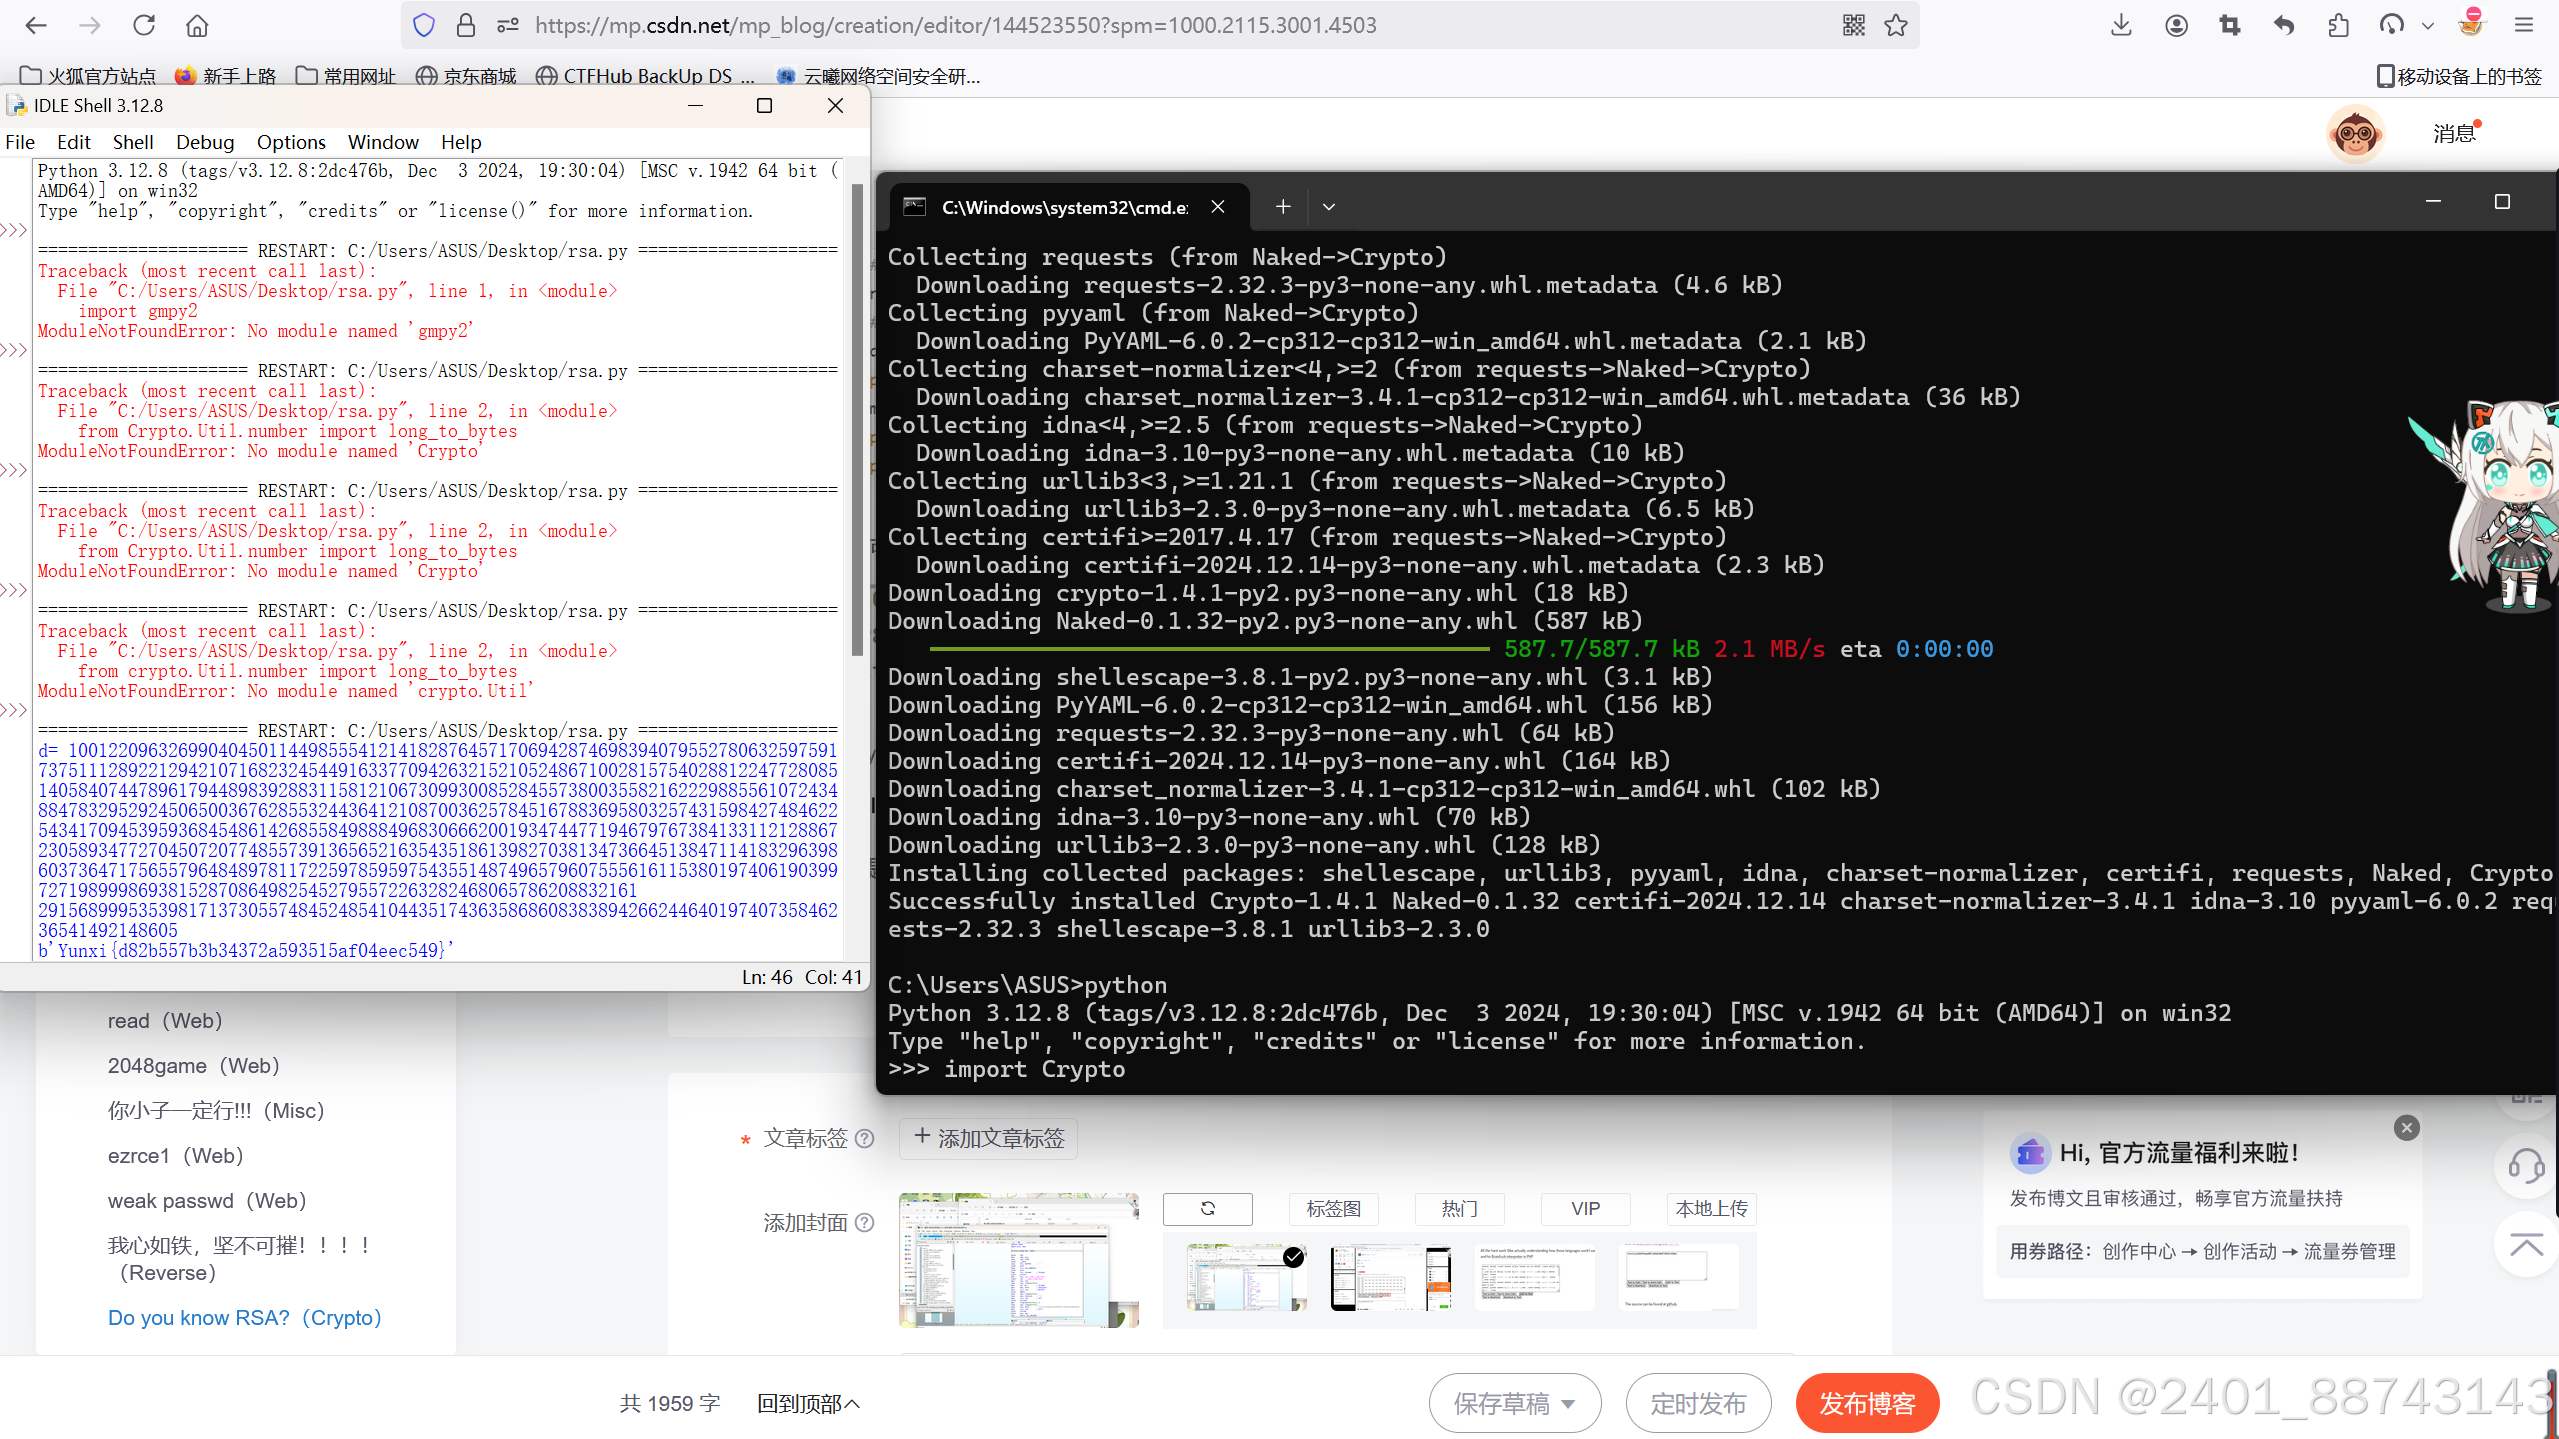Screen dimensions: 2559x1439
Task: Open the Firefox hamburger menu
Action: click(2524, 25)
